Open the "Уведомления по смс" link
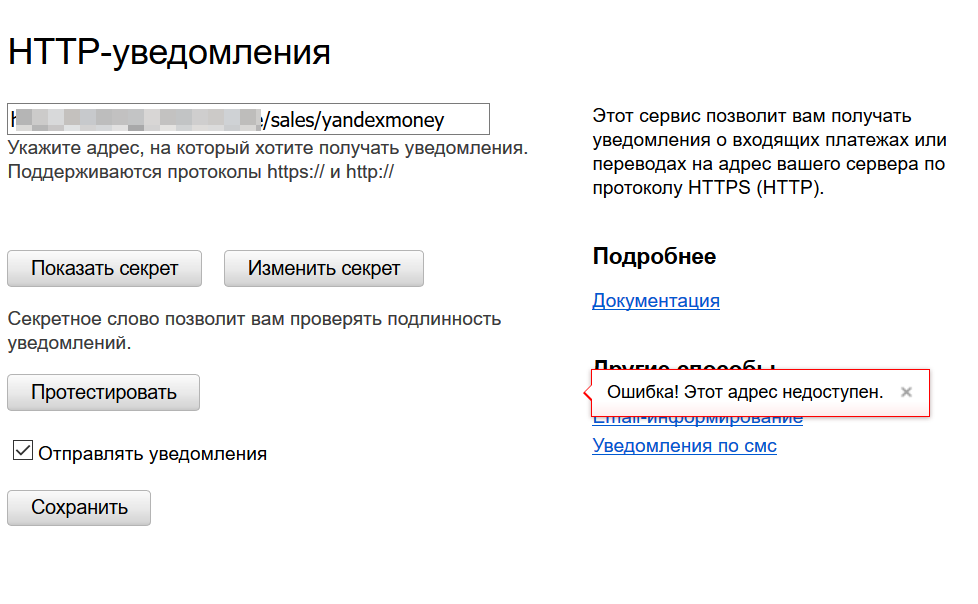Image resolution: width=978 pixels, height=604 pixels. coord(684,446)
